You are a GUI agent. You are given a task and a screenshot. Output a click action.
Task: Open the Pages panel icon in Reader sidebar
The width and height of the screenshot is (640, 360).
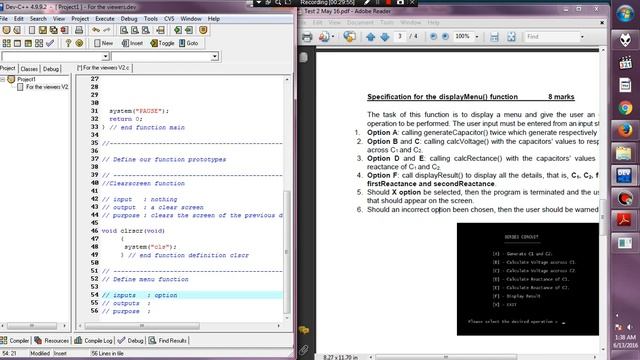pyautogui.click(x=304, y=57)
